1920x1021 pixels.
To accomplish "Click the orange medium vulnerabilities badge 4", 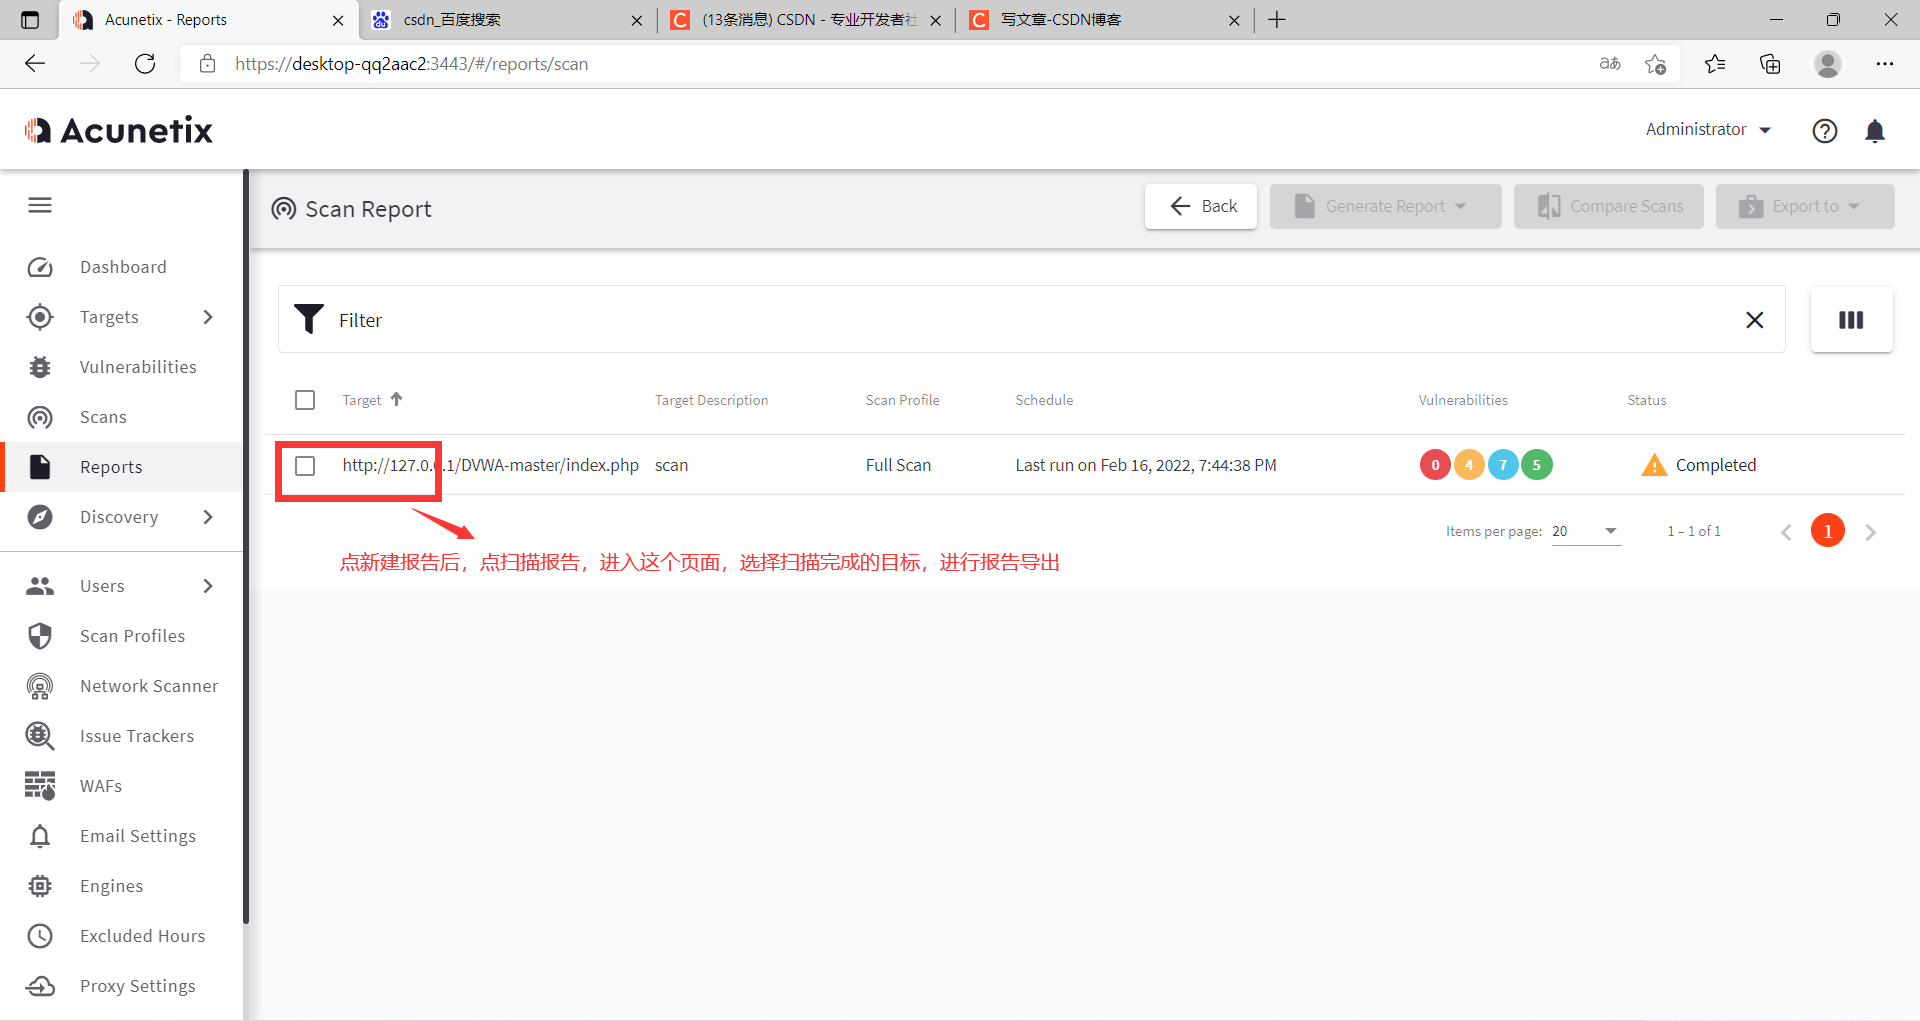I will pyautogui.click(x=1469, y=465).
